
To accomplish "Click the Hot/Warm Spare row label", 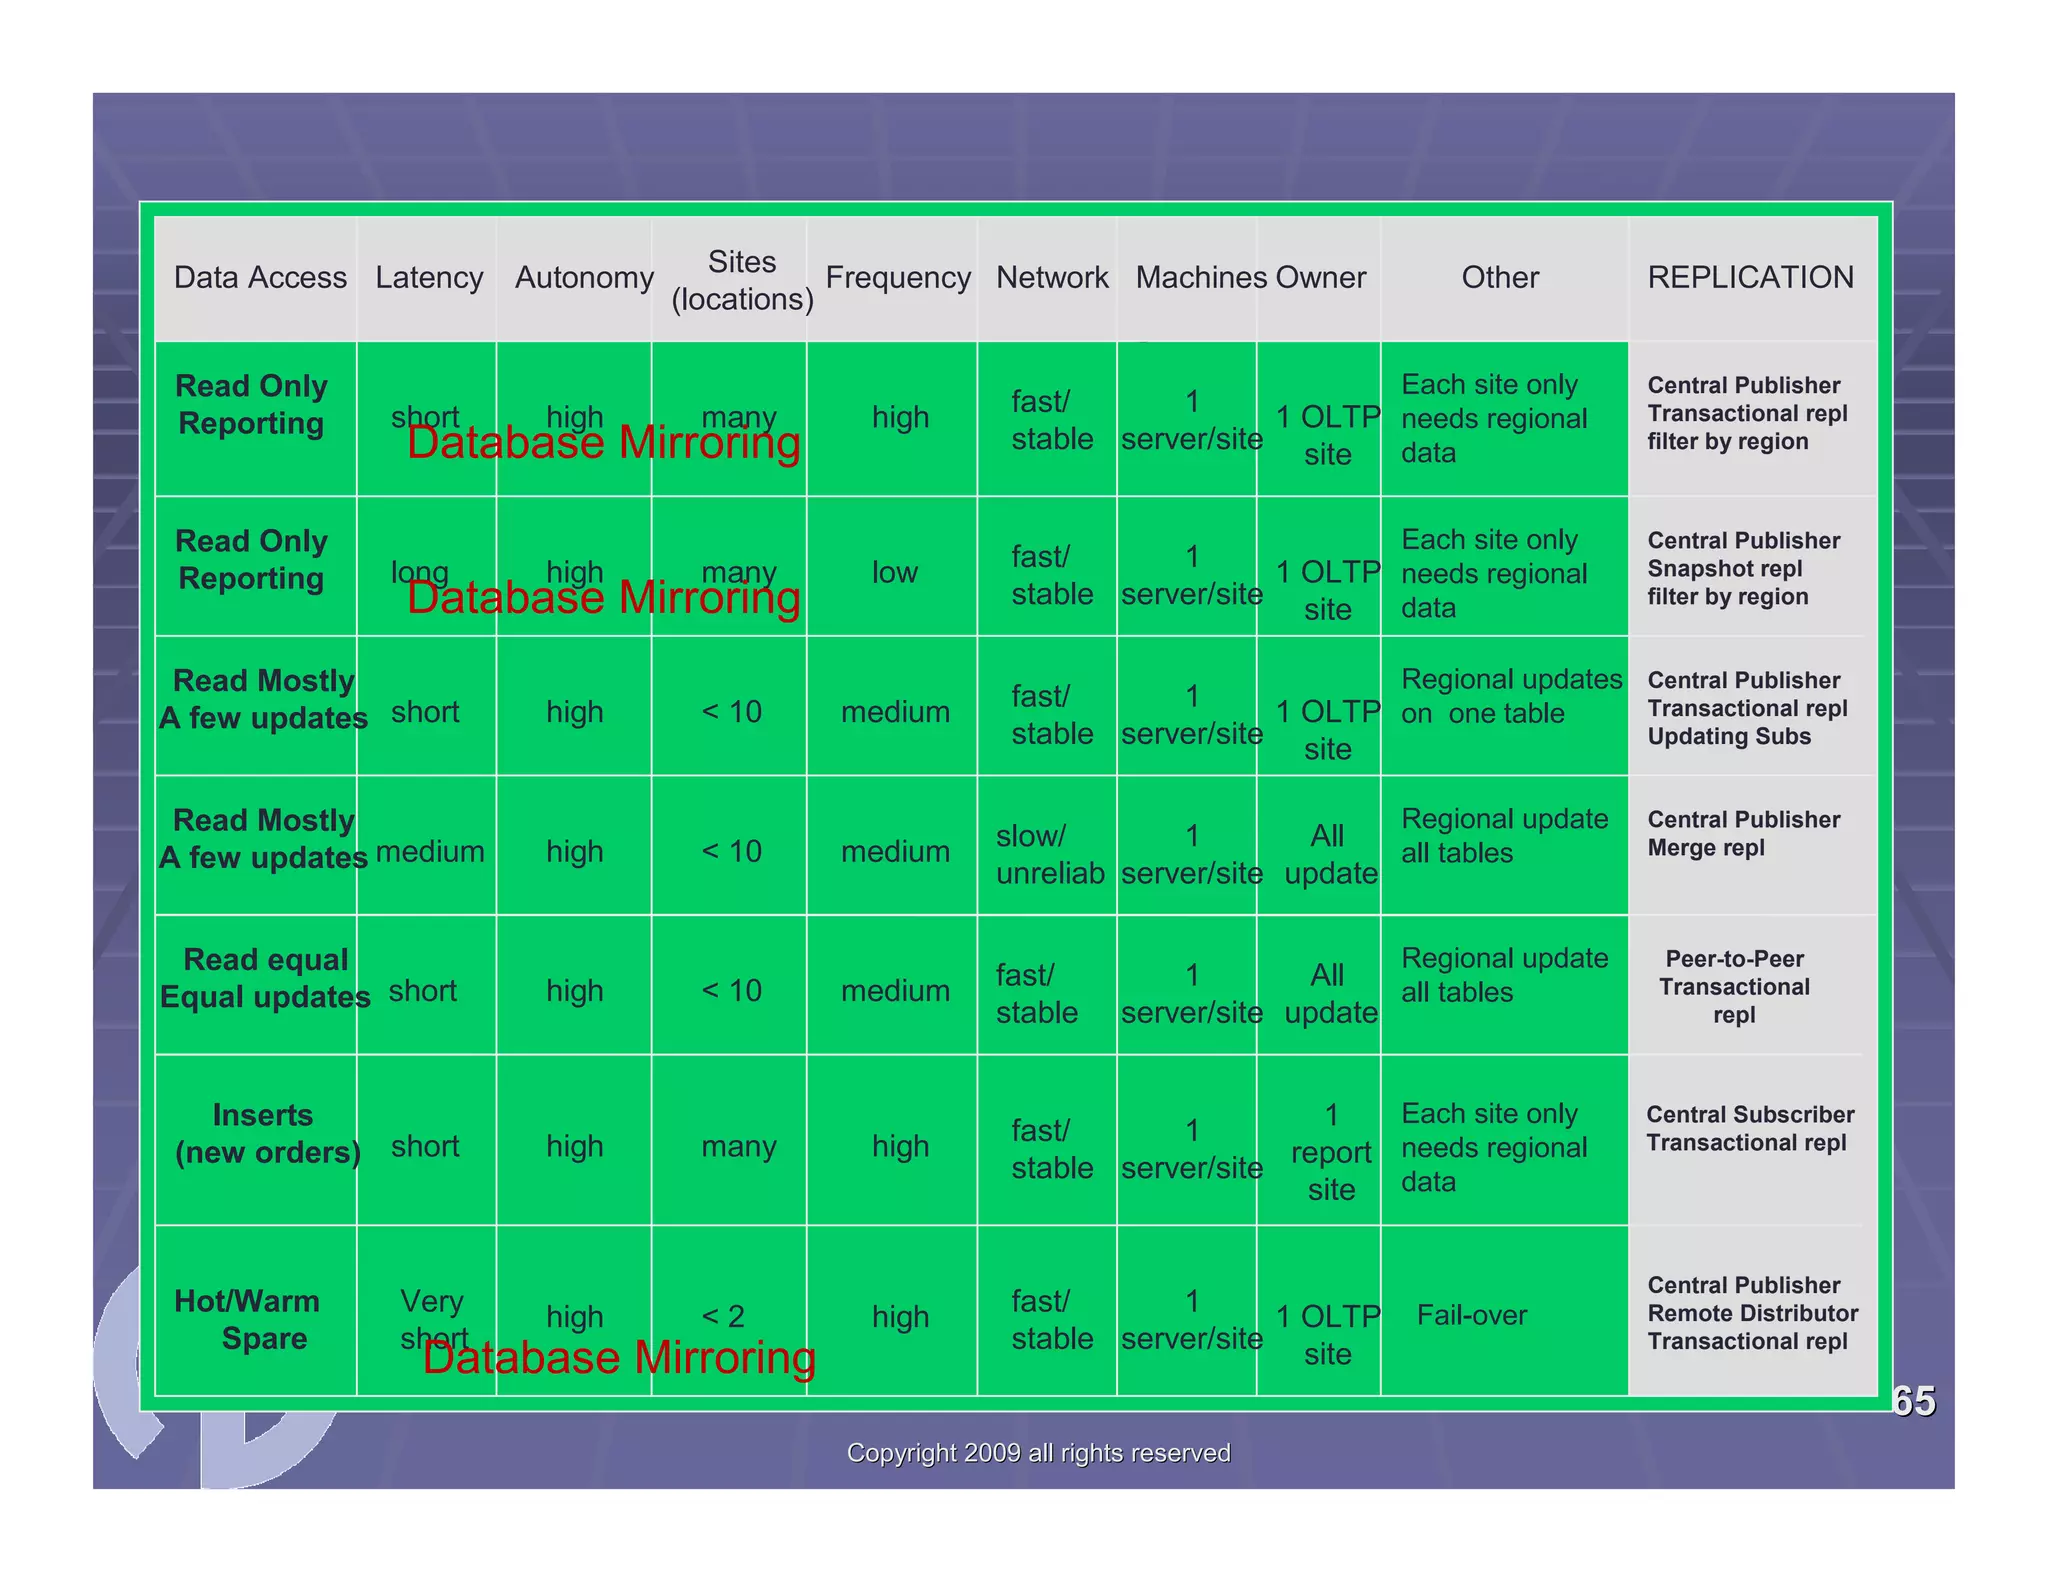I will (248, 1318).
